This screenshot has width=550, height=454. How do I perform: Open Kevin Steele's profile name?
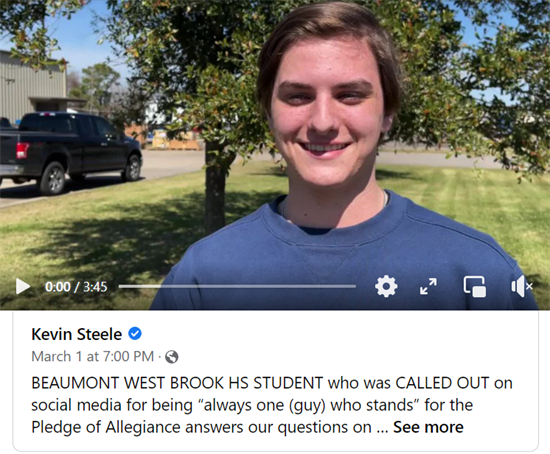pyautogui.click(x=76, y=334)
